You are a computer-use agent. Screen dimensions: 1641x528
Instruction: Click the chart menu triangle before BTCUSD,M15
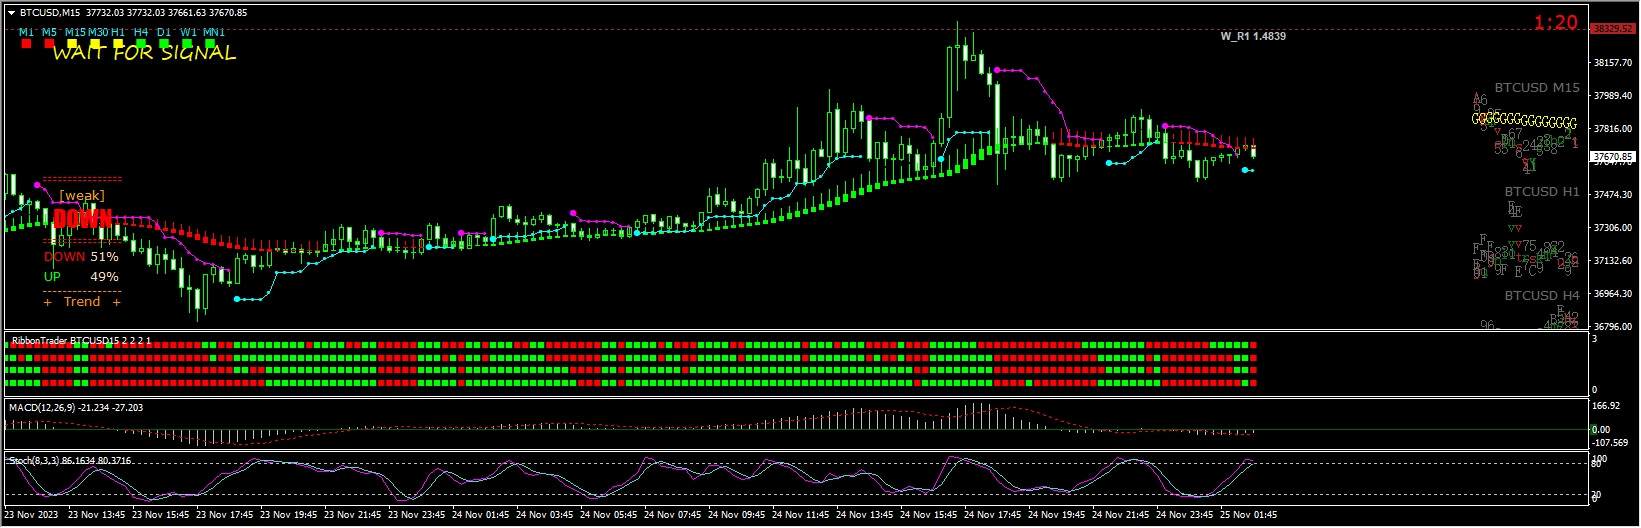point(12,13)
